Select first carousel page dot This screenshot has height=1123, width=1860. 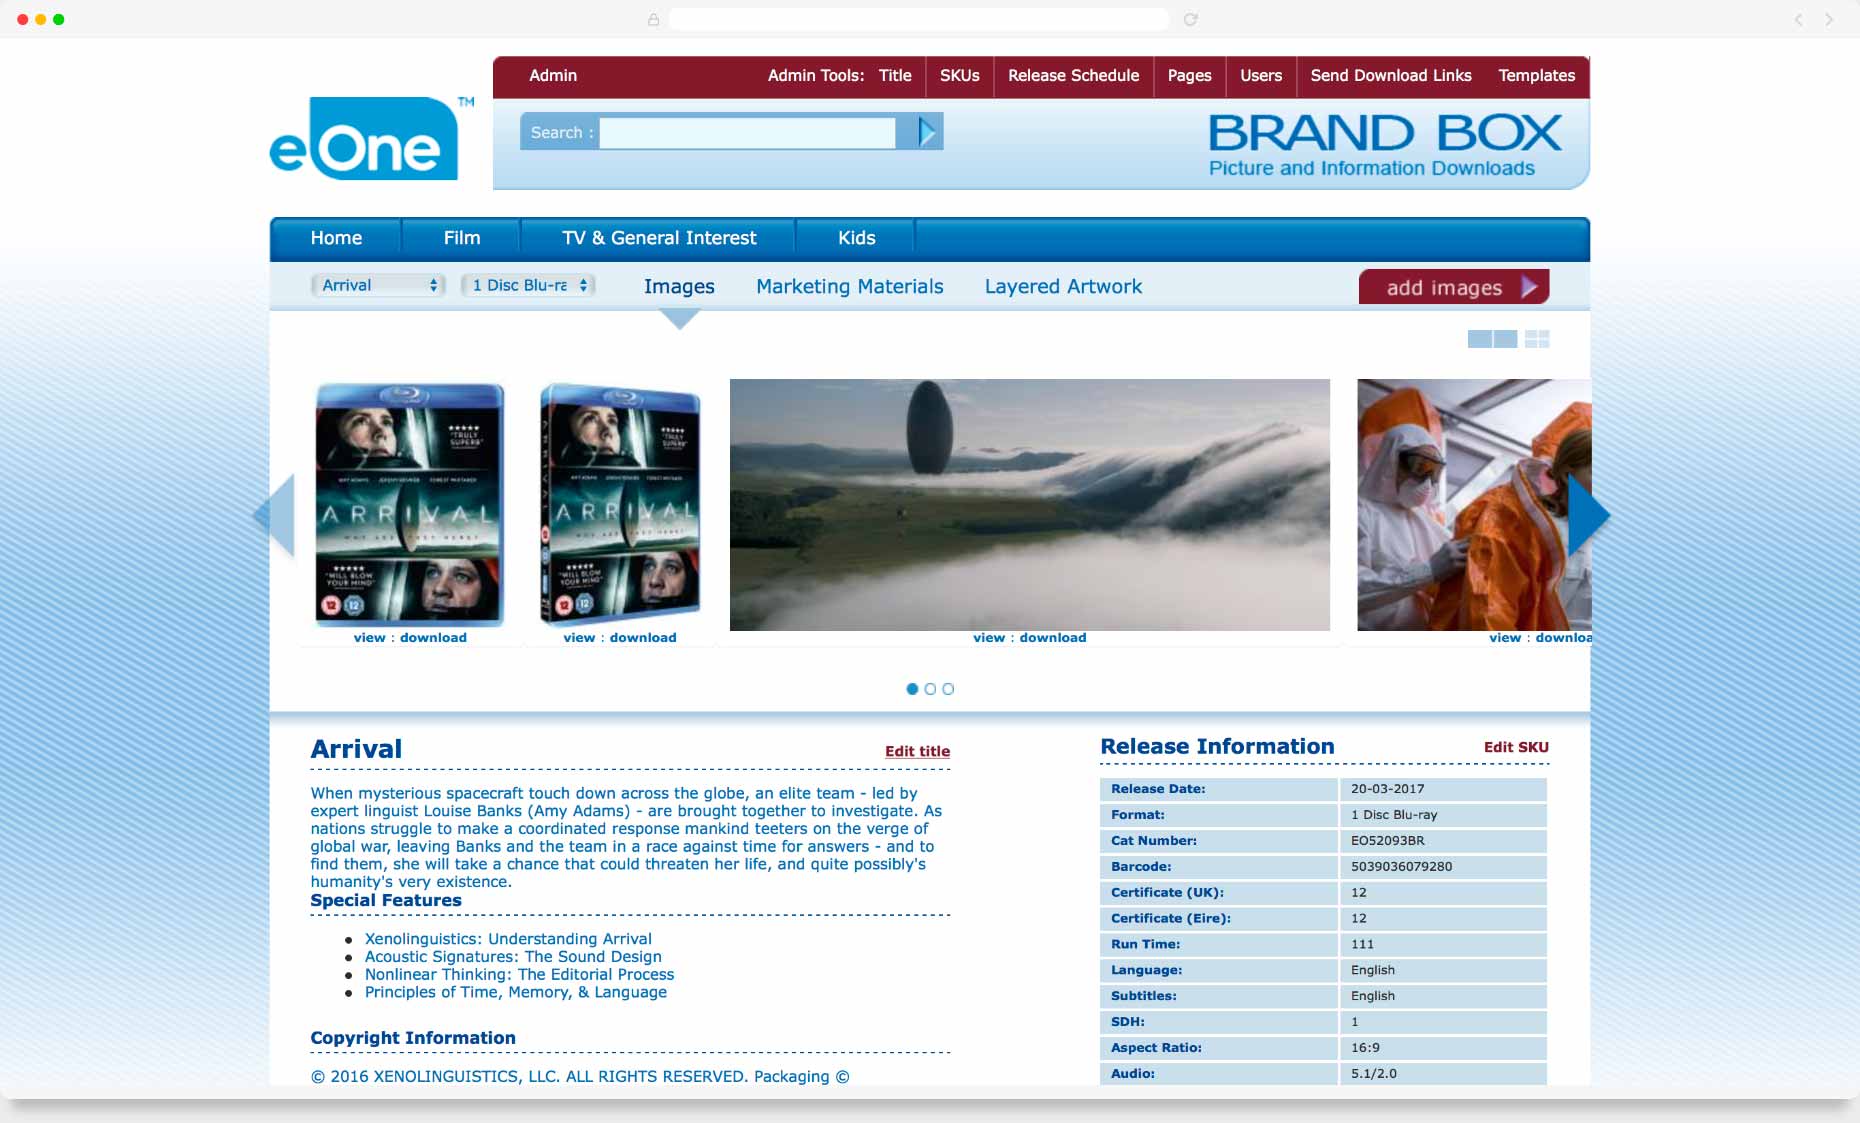[912, 689]
